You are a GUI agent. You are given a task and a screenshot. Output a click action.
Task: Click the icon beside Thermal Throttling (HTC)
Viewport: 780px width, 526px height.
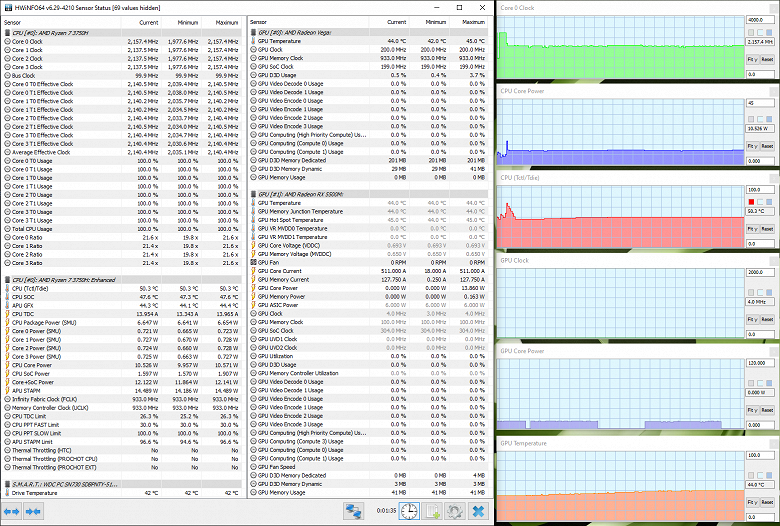click(x=7, y=450)
